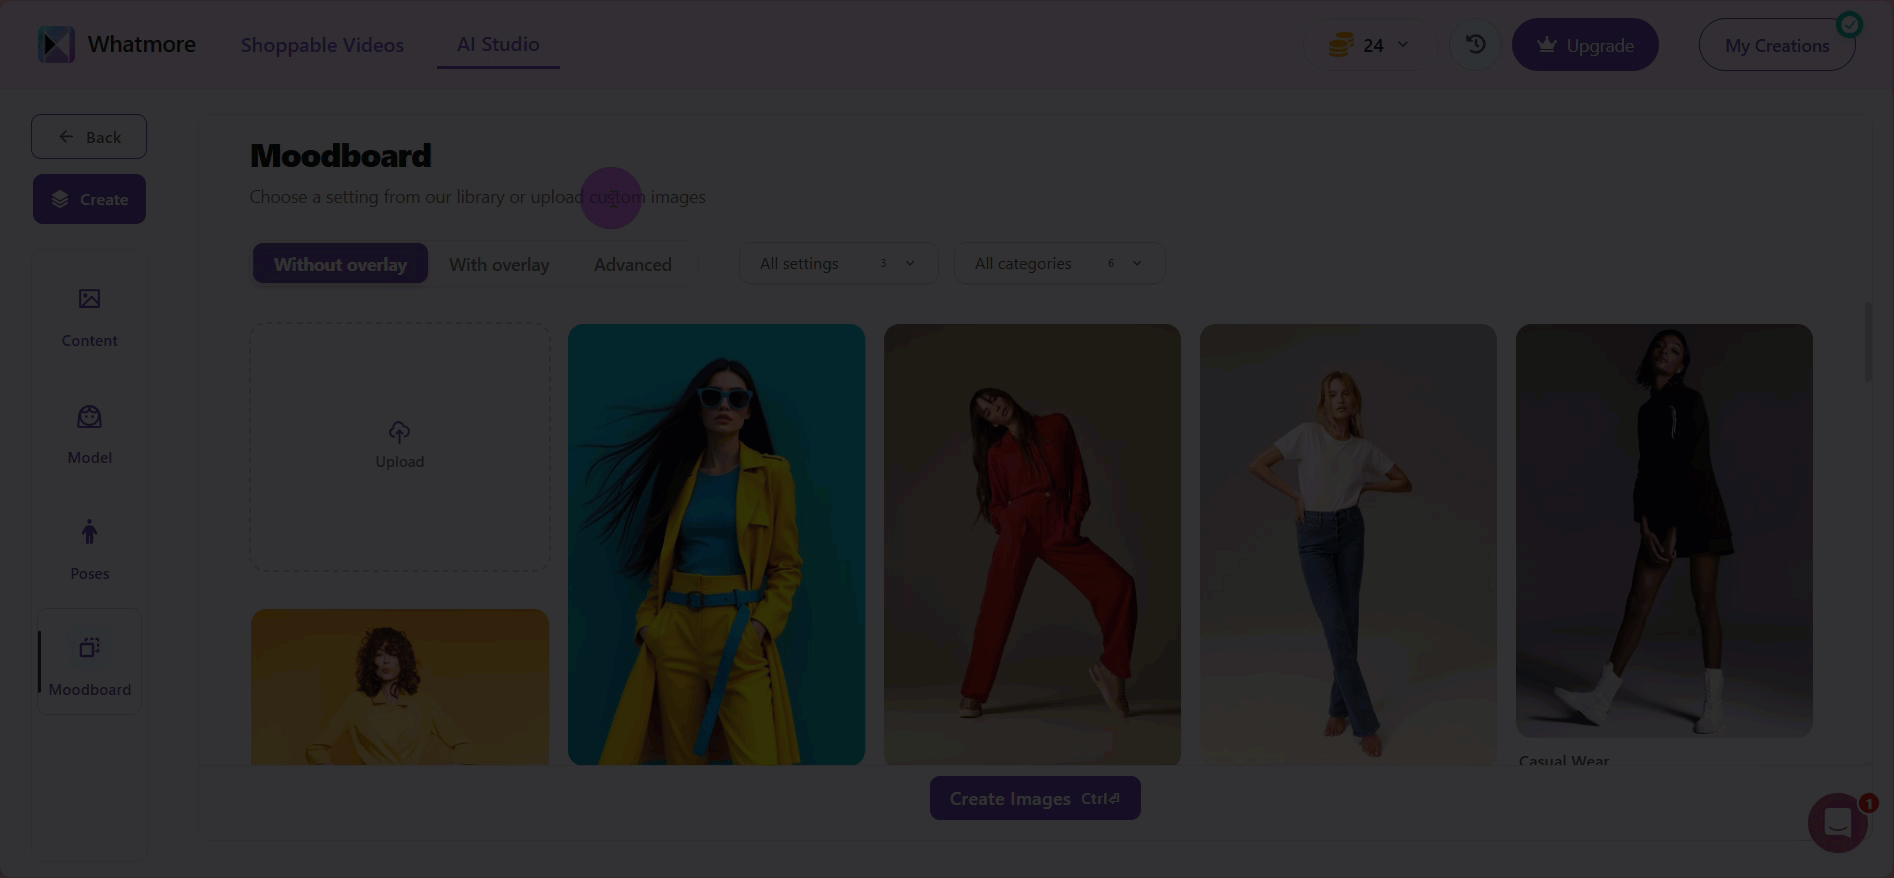The image size is (1894, 878).
Task: Switch to Advanced mode
Action: pos(632,264)
